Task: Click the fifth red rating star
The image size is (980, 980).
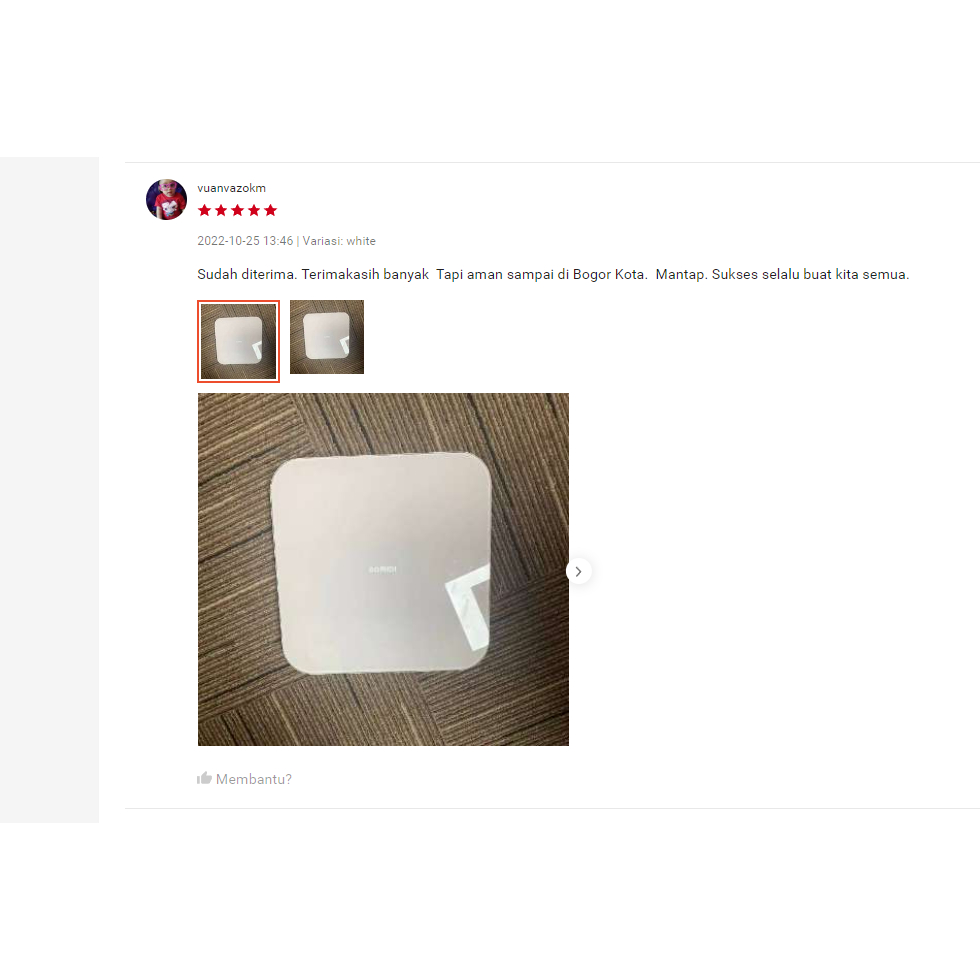Action: click(x=270, y=211)
